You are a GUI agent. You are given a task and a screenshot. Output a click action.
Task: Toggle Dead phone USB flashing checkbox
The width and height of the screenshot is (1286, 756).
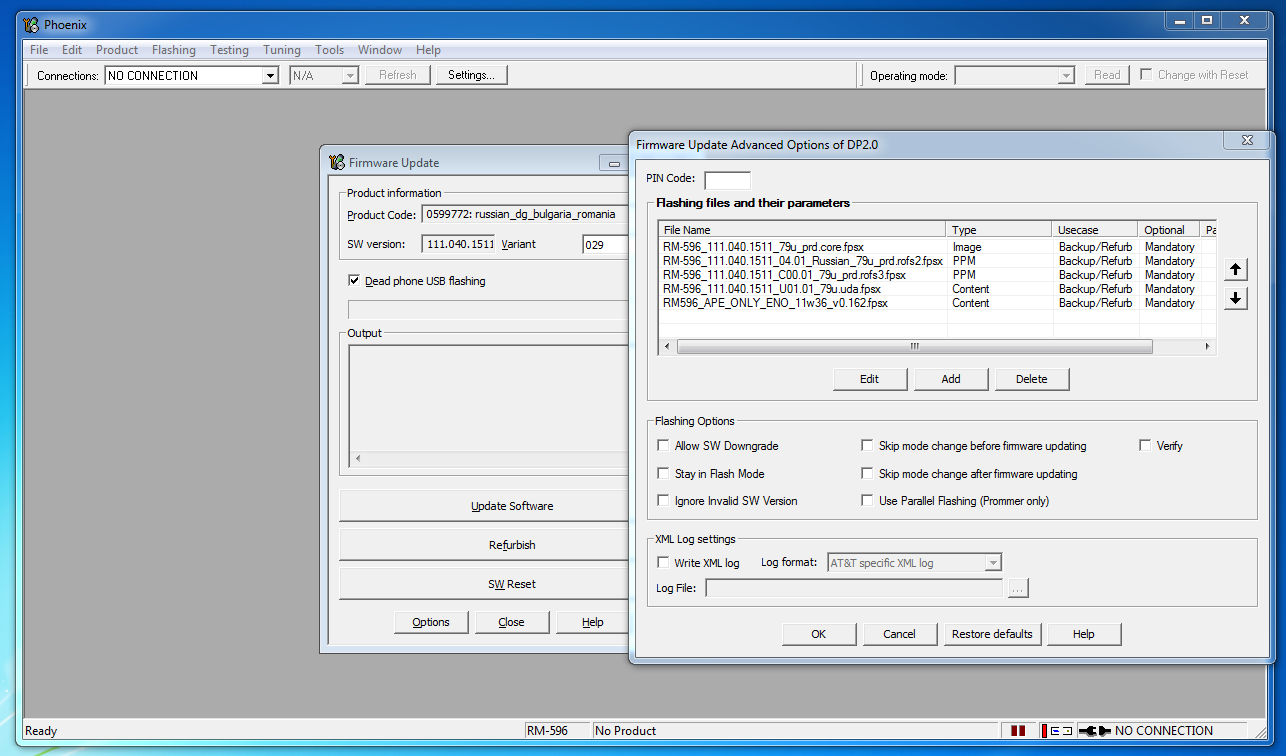[355, 281]
